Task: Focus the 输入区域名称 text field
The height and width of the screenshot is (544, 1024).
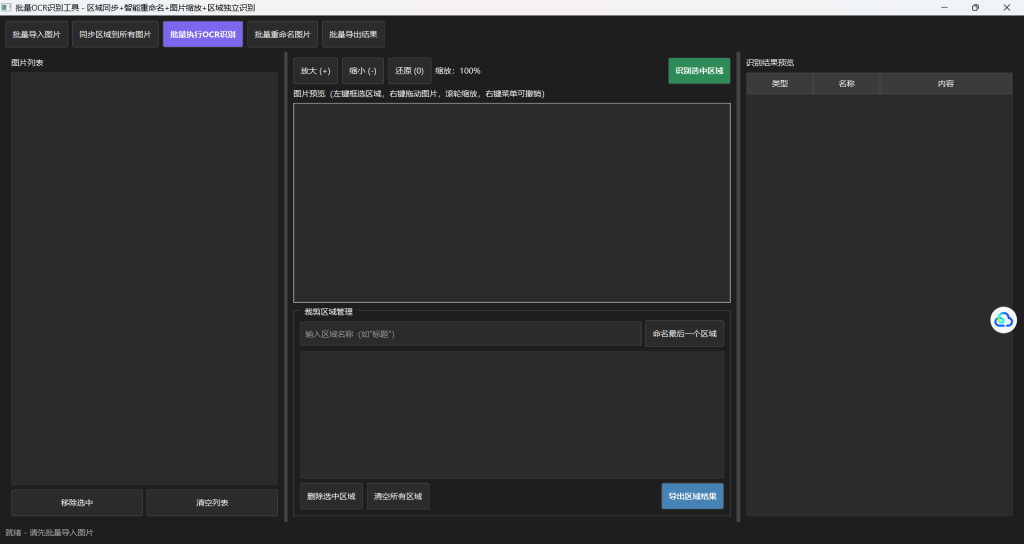Action: coord(470,334)
